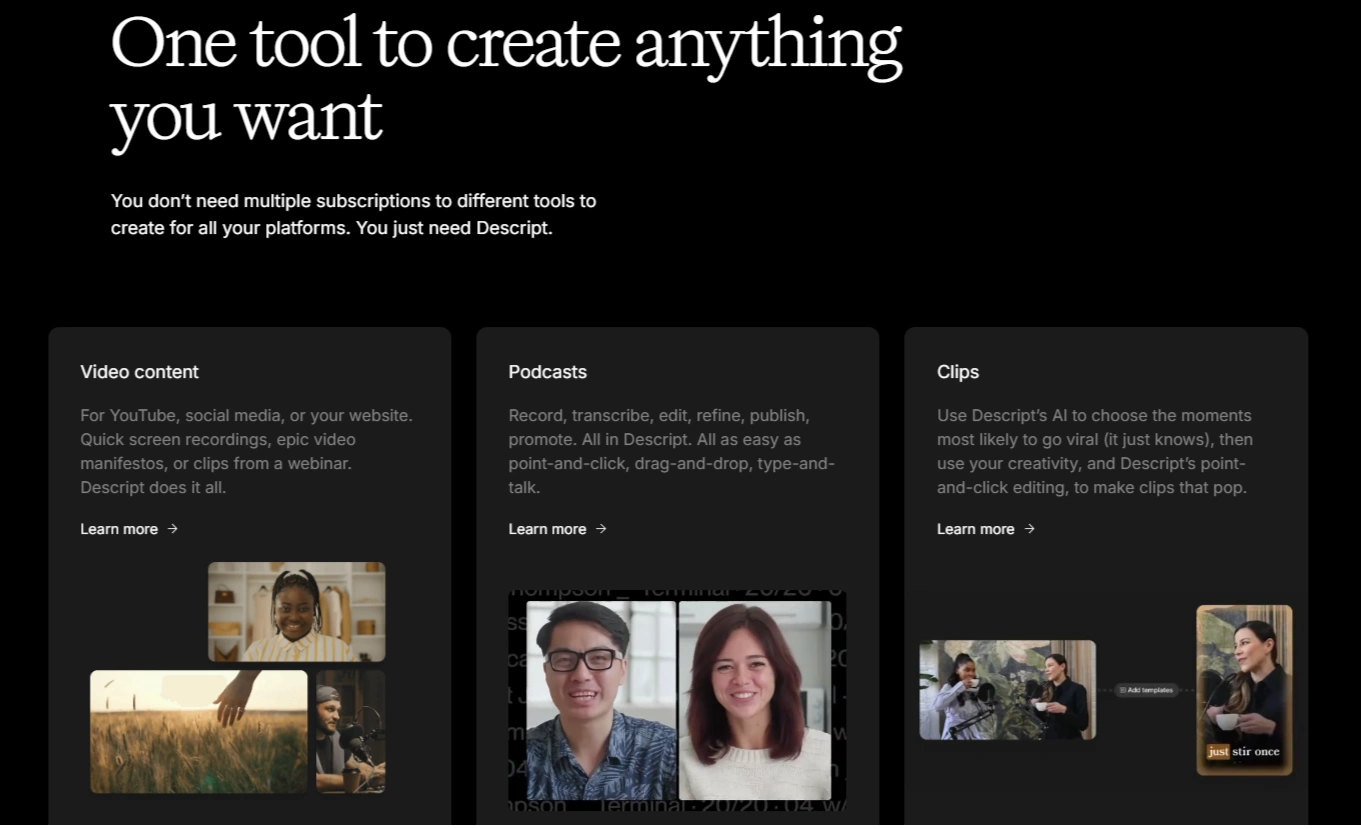The width and height of the screenshot is (1361, 829).
Task: Click the "Video content" card title
Action: (139, 372)
